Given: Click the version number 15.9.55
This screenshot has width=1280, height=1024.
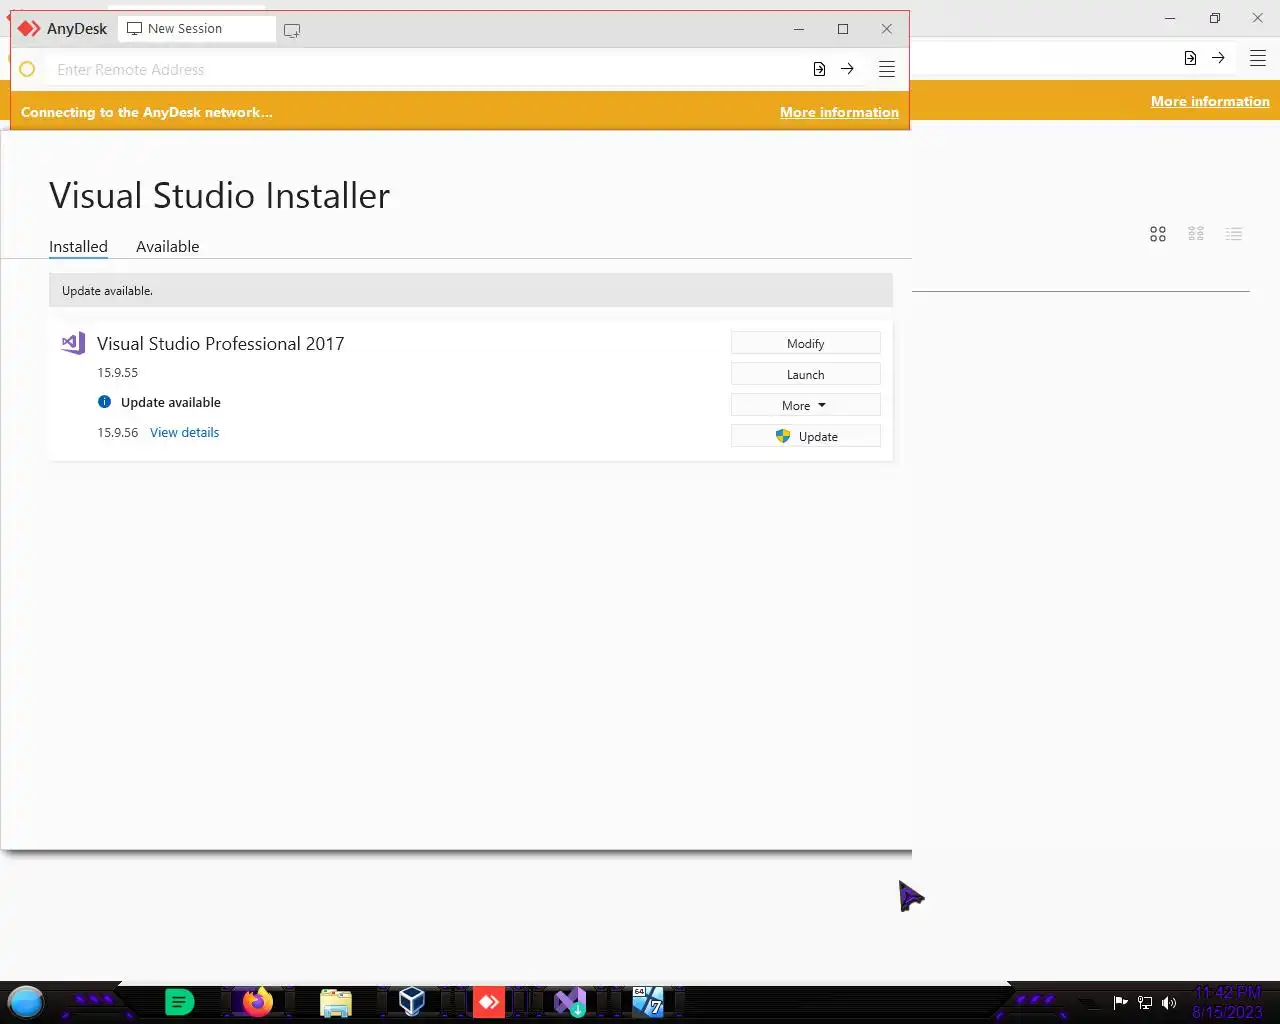Looking at the screenshot, I should [117, 372].
